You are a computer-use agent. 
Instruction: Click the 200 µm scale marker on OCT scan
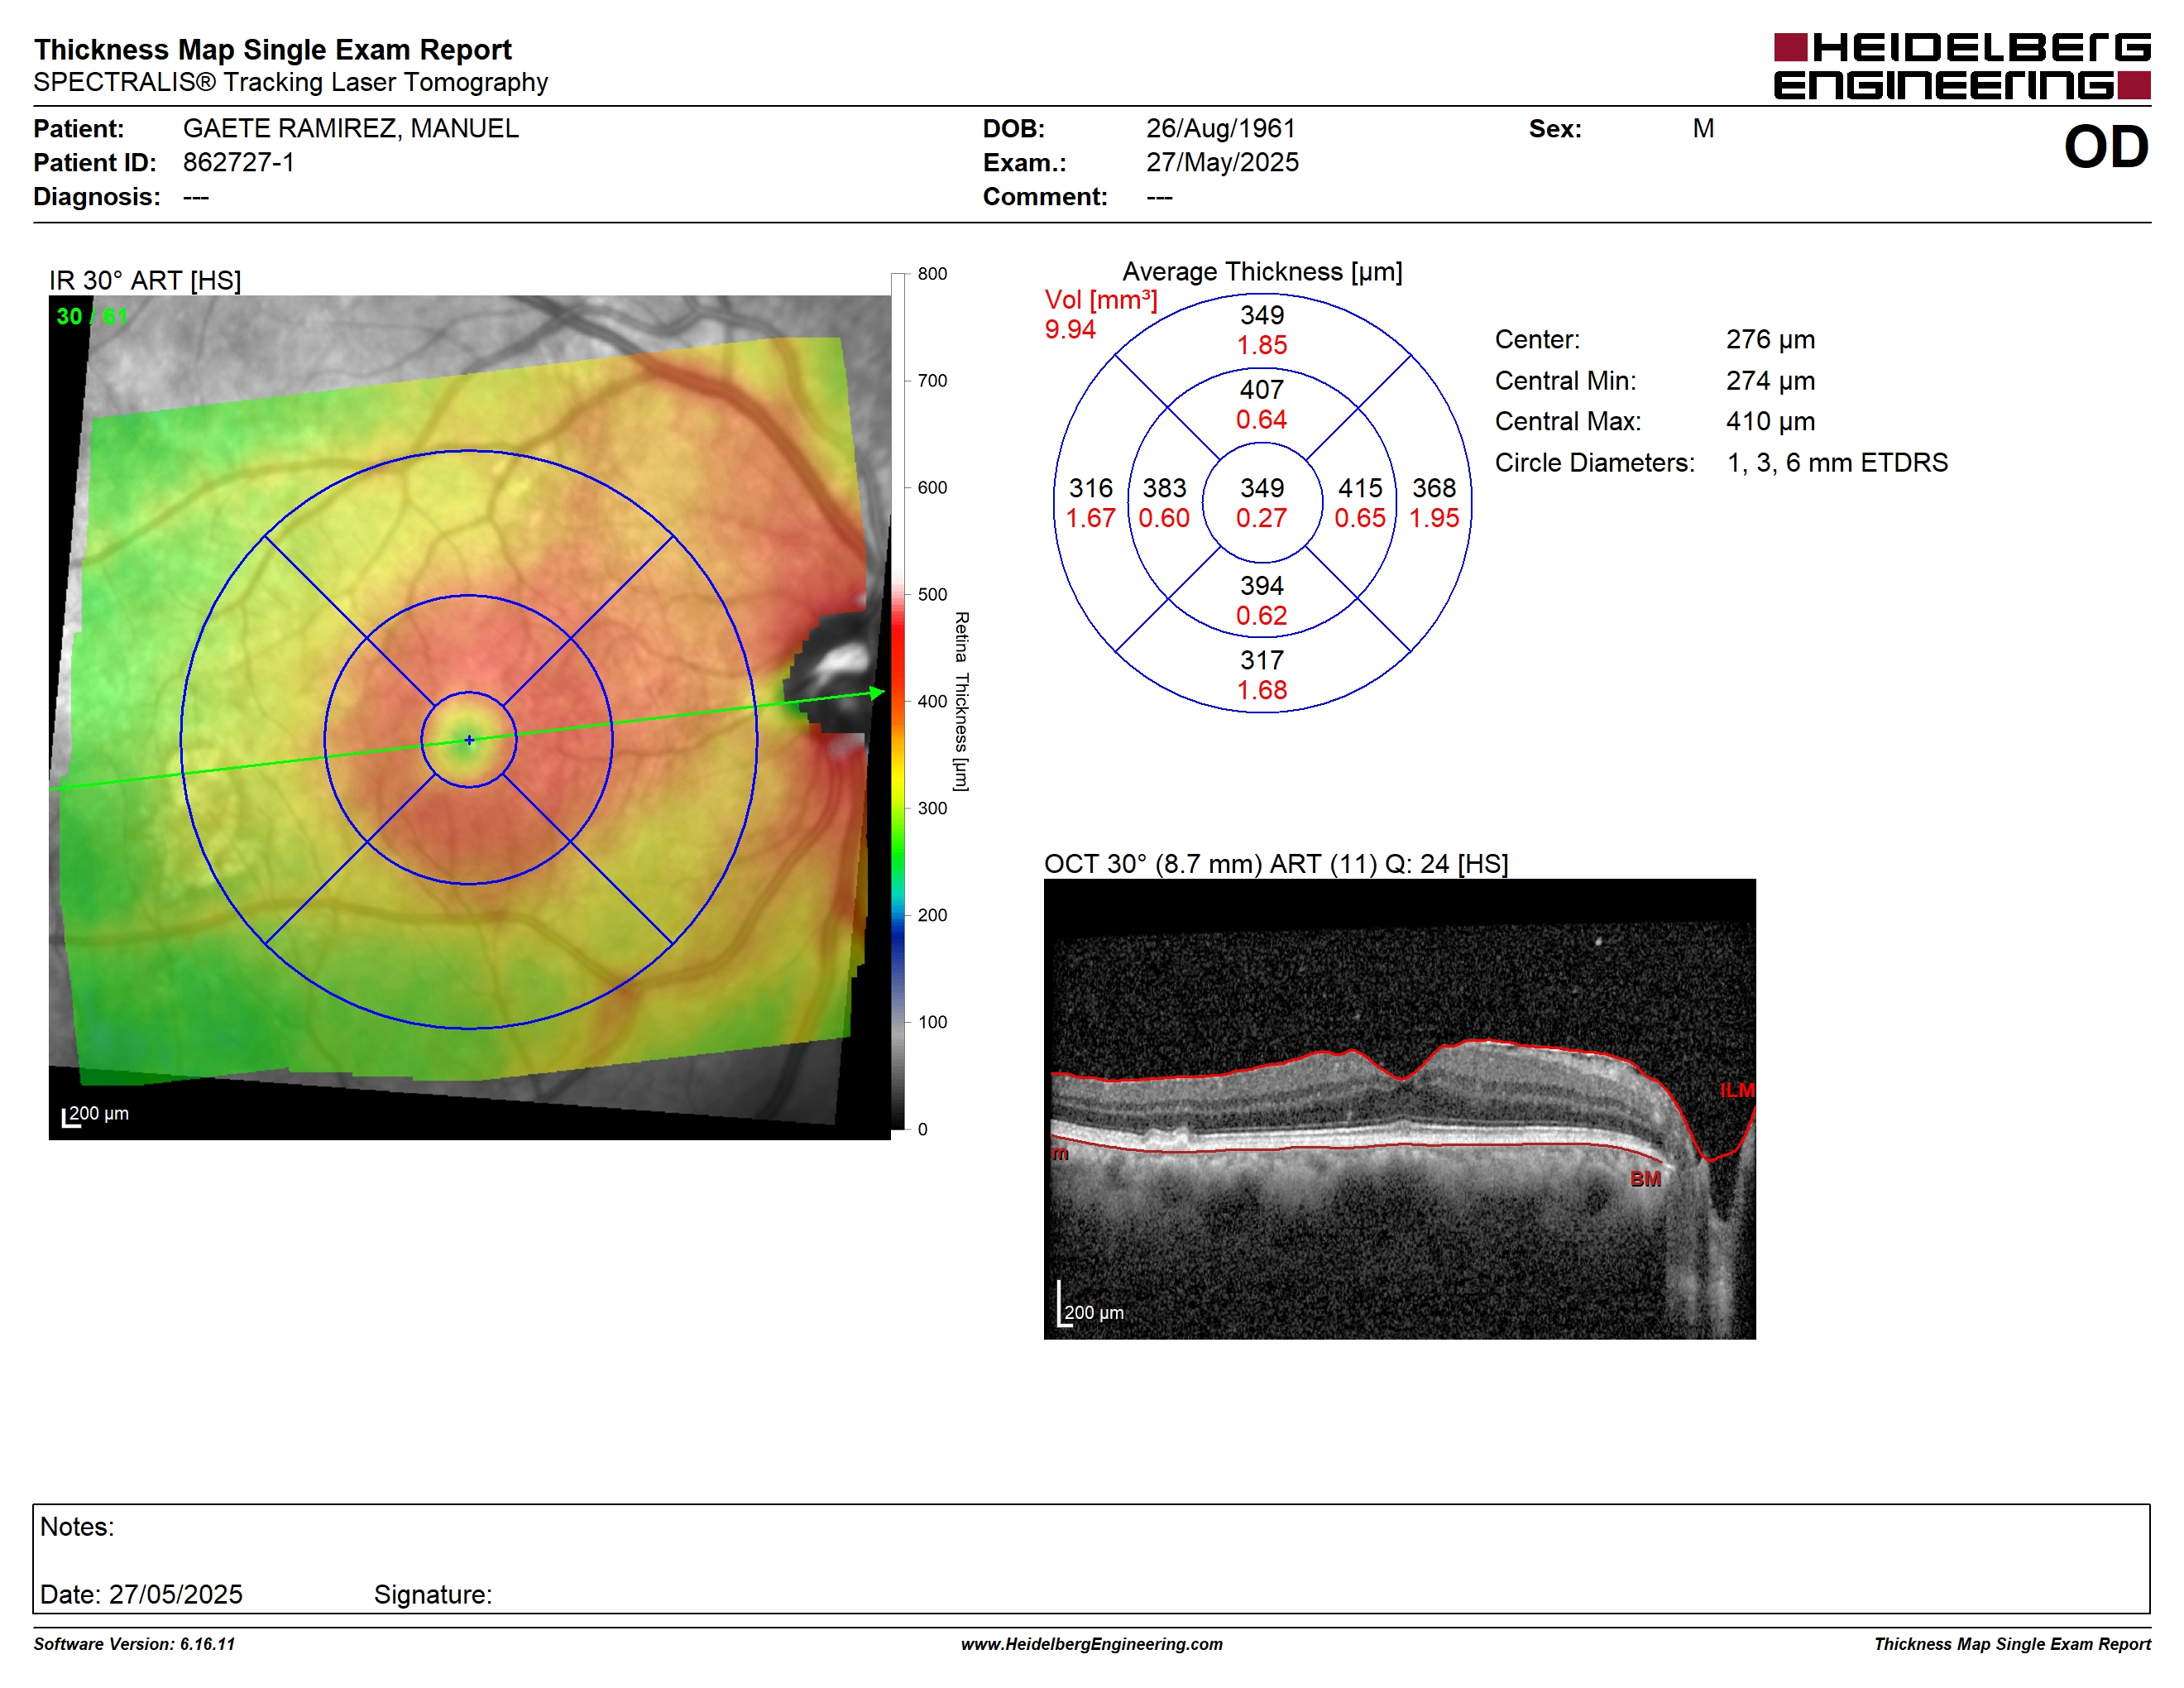pos(1092,1305)
